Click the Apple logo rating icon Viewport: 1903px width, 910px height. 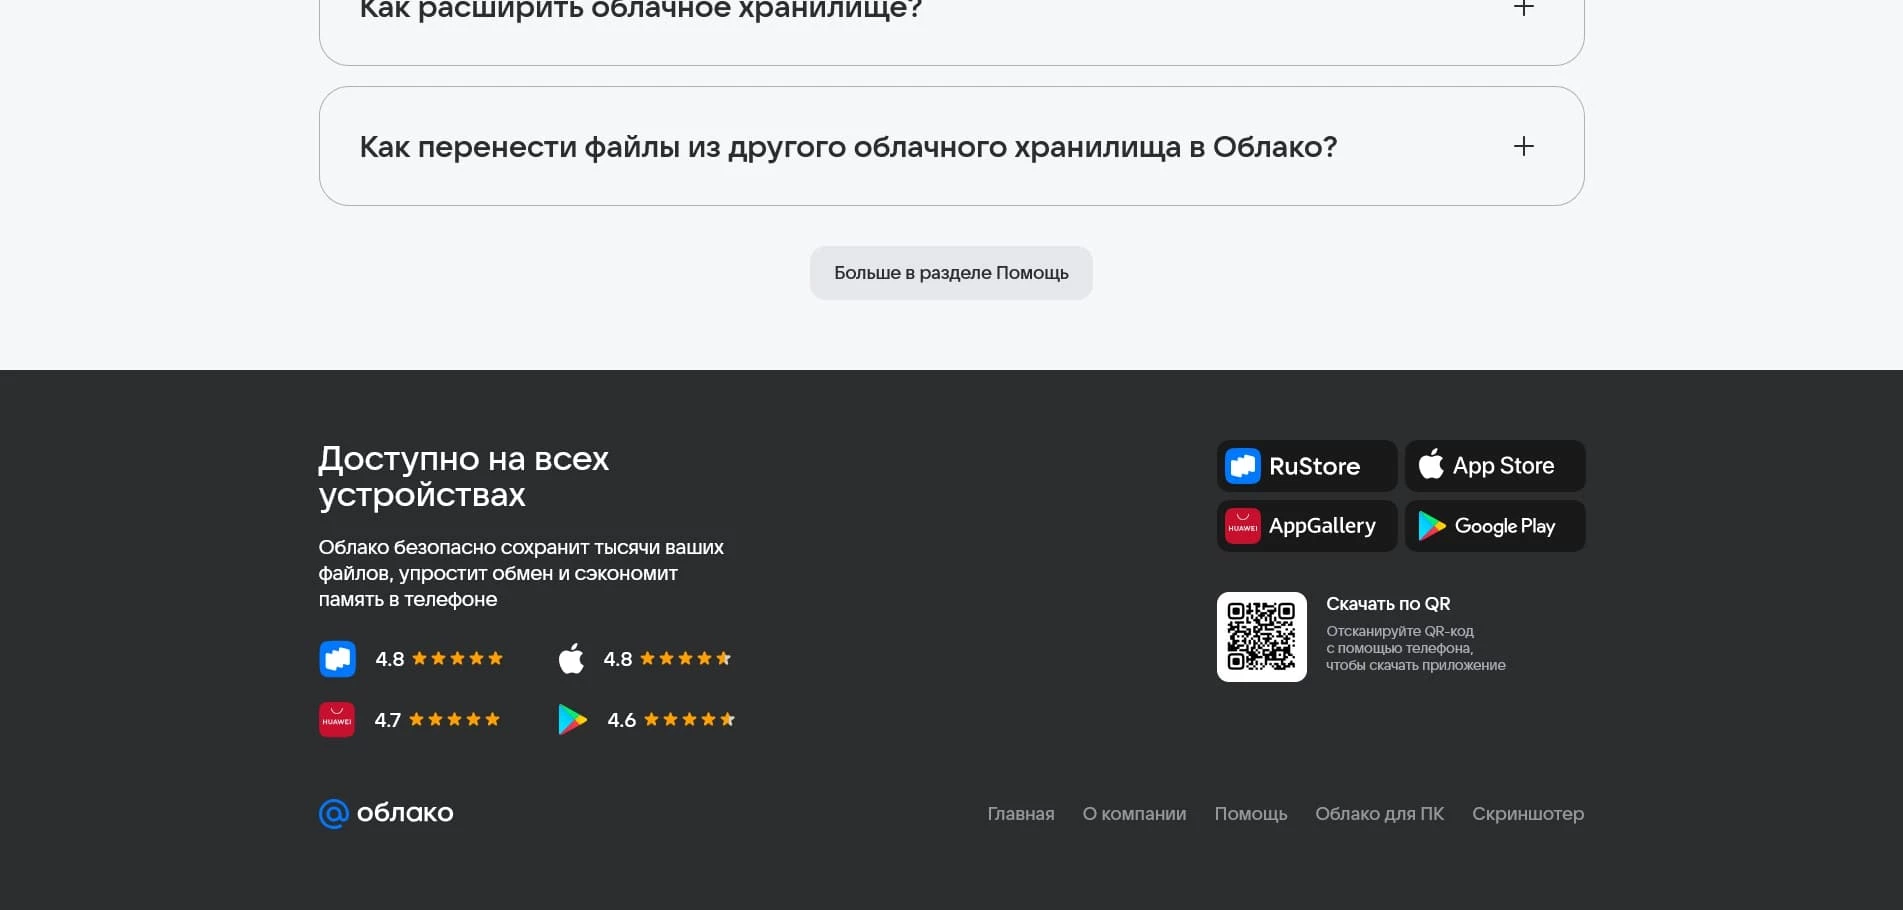571,659
